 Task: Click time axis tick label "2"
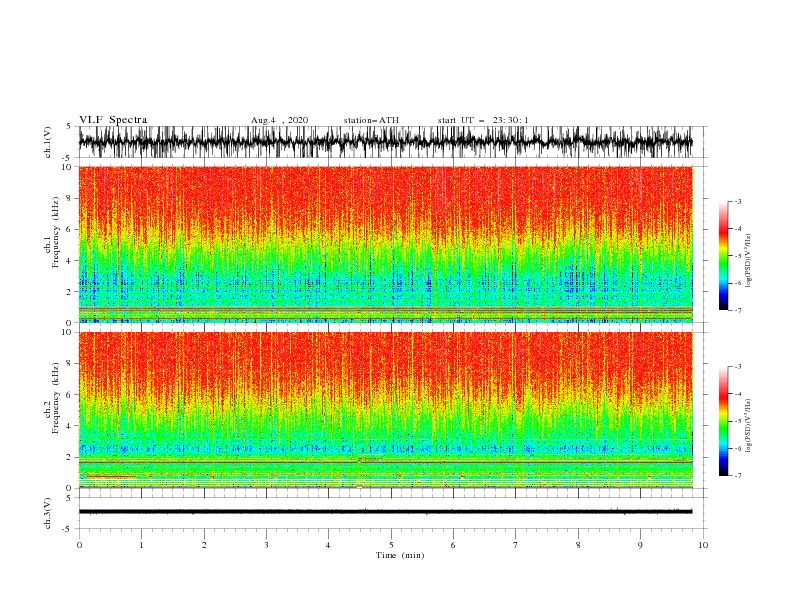[x=204, y=545]
